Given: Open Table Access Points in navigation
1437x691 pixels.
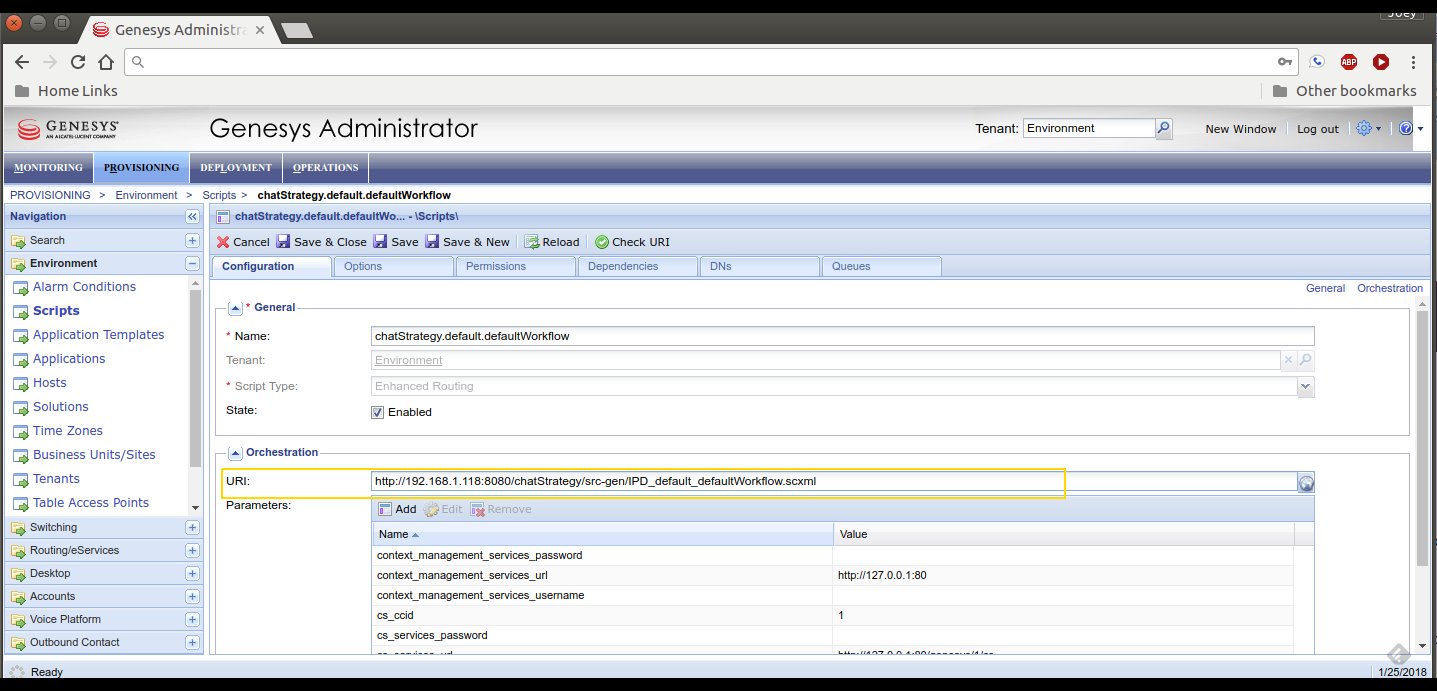Looking at the screenshot, I should [91, 503].
